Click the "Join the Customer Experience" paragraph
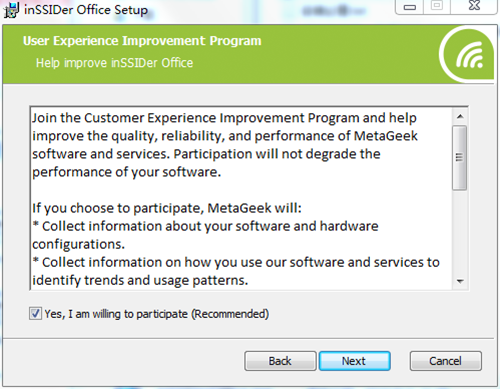The width and height of the screenshot is (500, 389). (225, 145)
